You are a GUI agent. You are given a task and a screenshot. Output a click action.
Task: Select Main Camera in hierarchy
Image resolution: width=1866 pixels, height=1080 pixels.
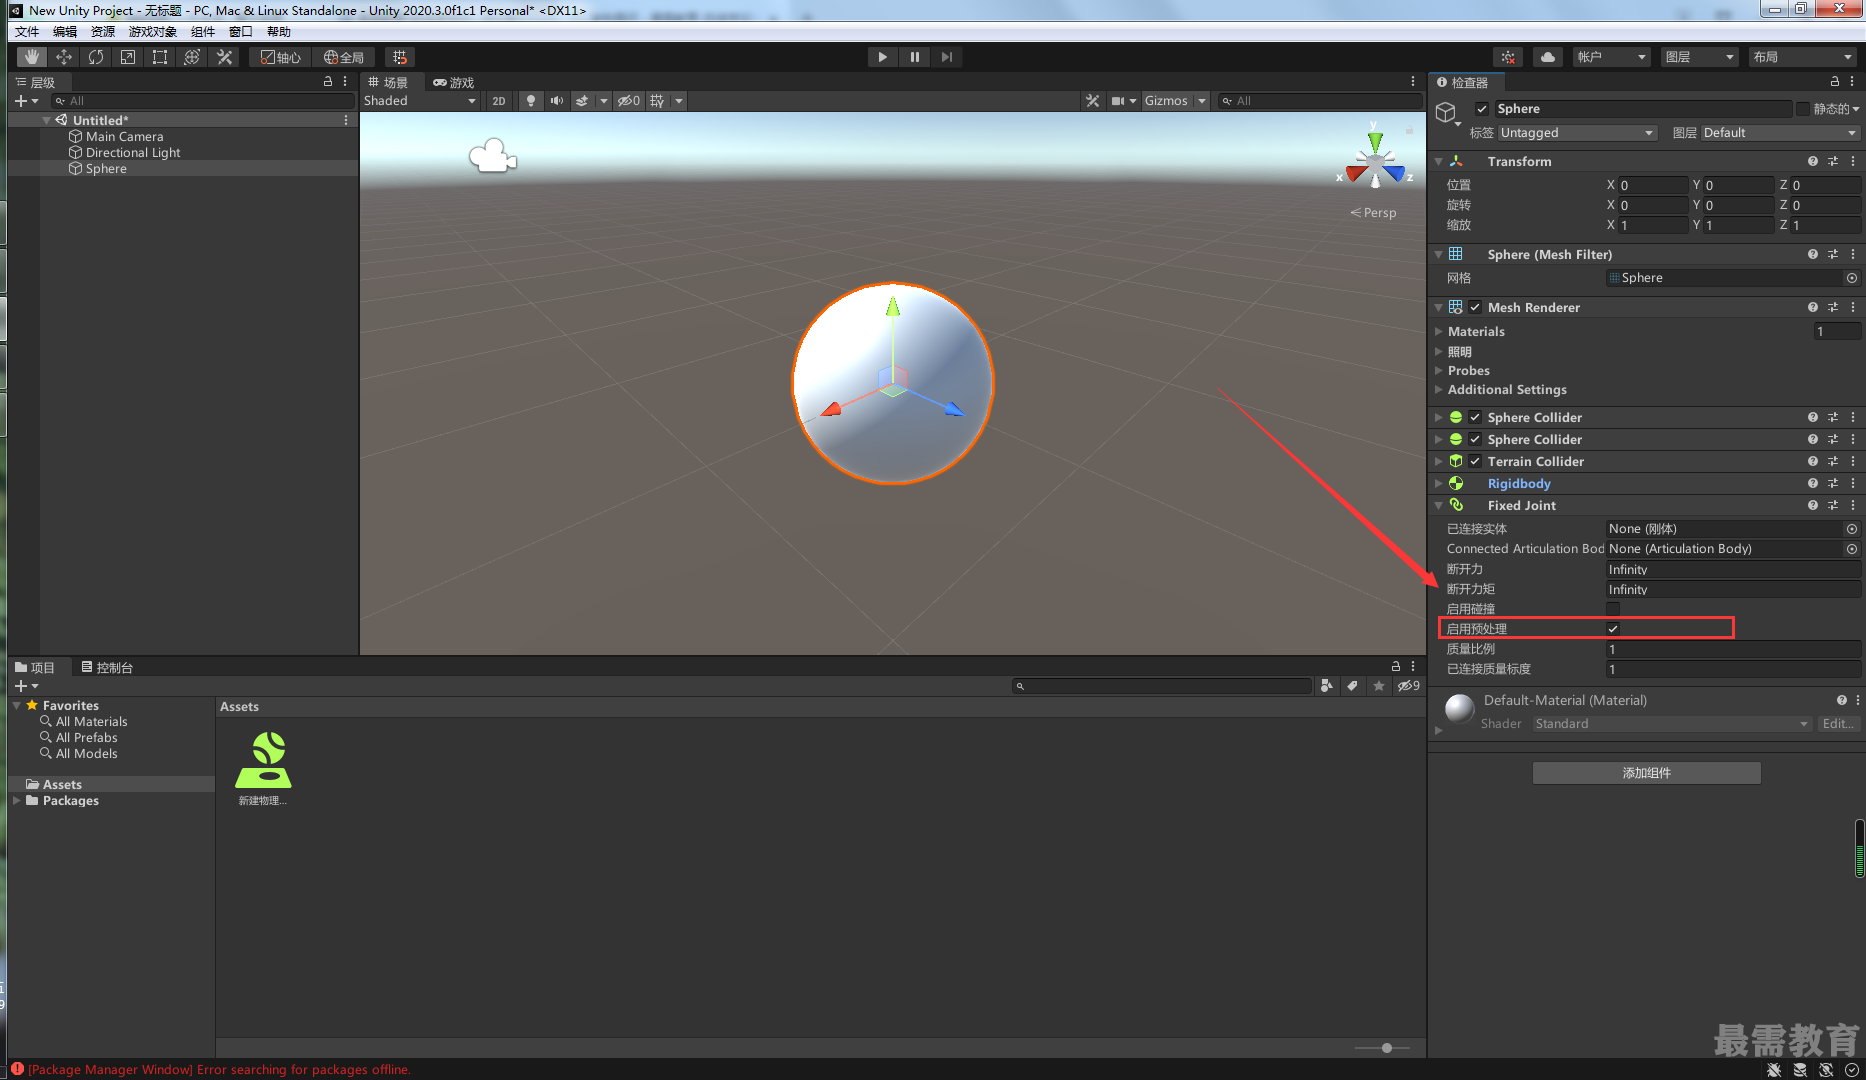[x=124, y=137]
